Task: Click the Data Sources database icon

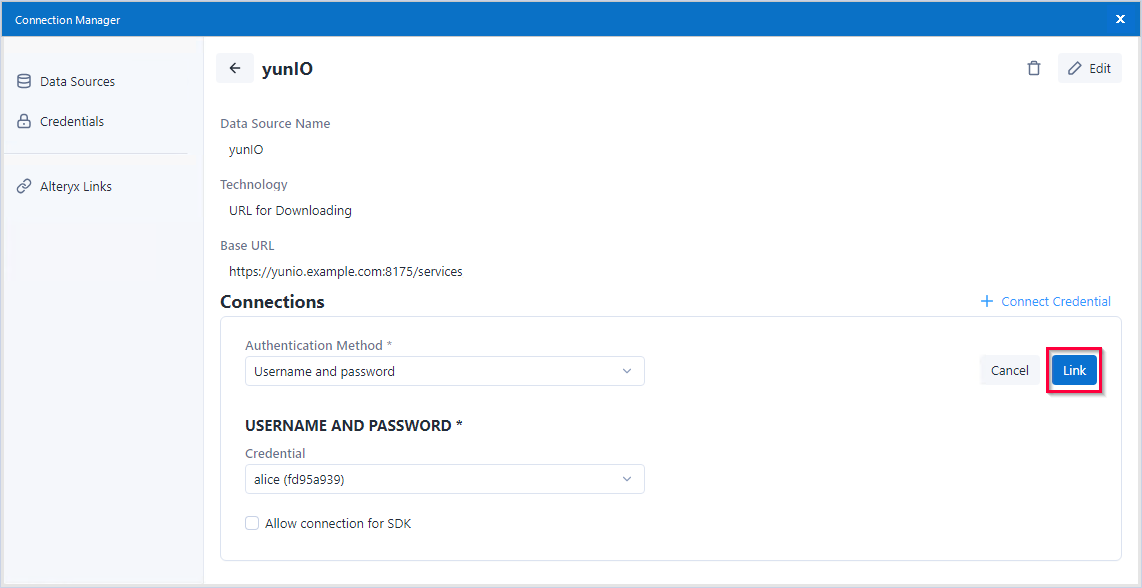Action: coord(24,82)
